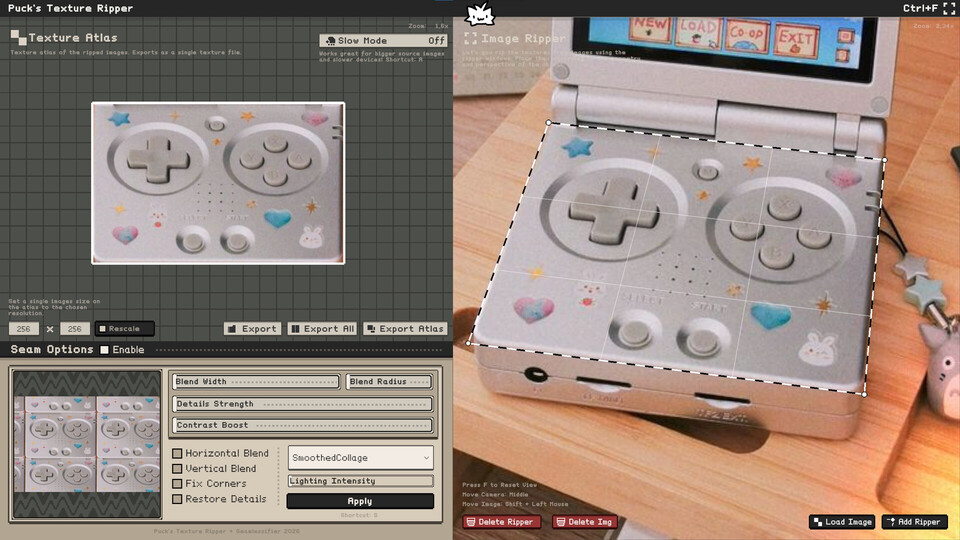The width and height of the screenshot is (960, 540).
Task: Adjust the Details Strength slider
Action: click(302, 404)
